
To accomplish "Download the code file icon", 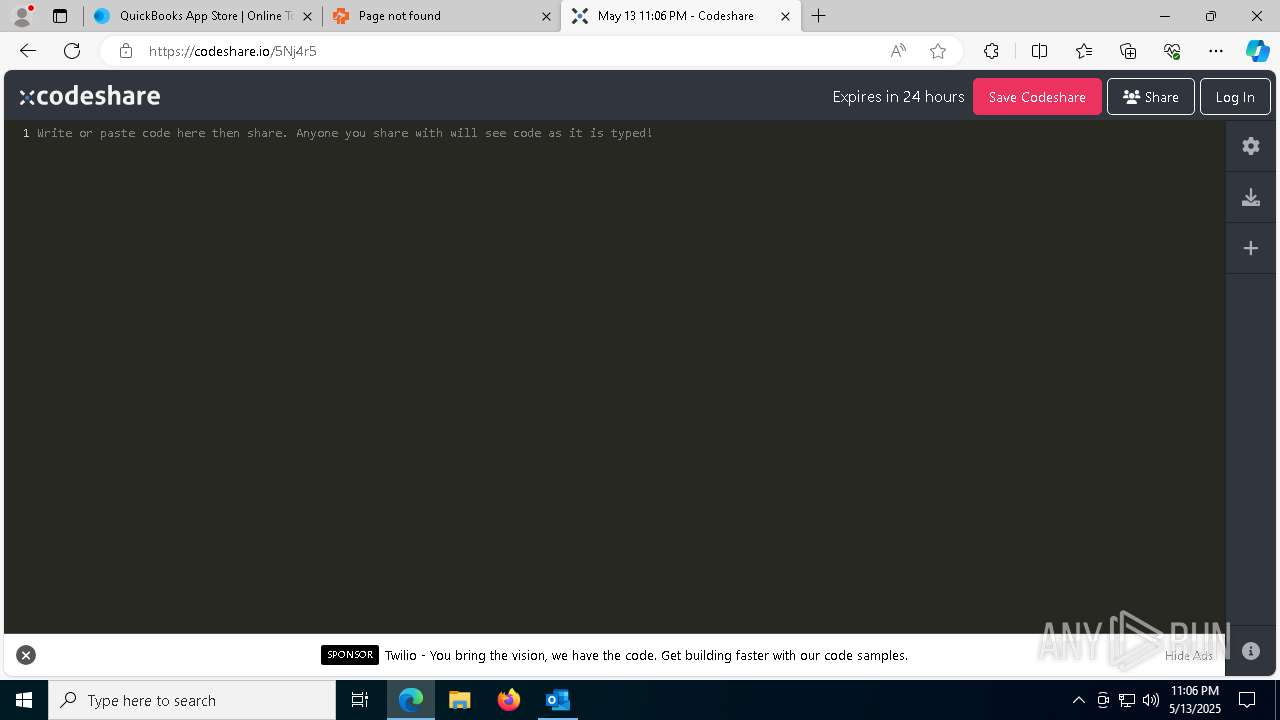I will coord(1251,197).
